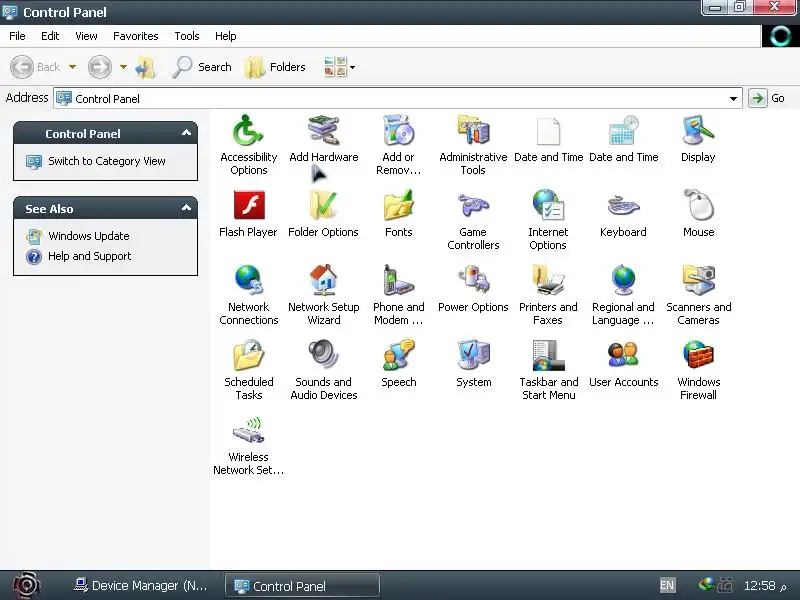Screen dimensions: 800x600
Task: Open Flash Player settings
Action: 248,213
